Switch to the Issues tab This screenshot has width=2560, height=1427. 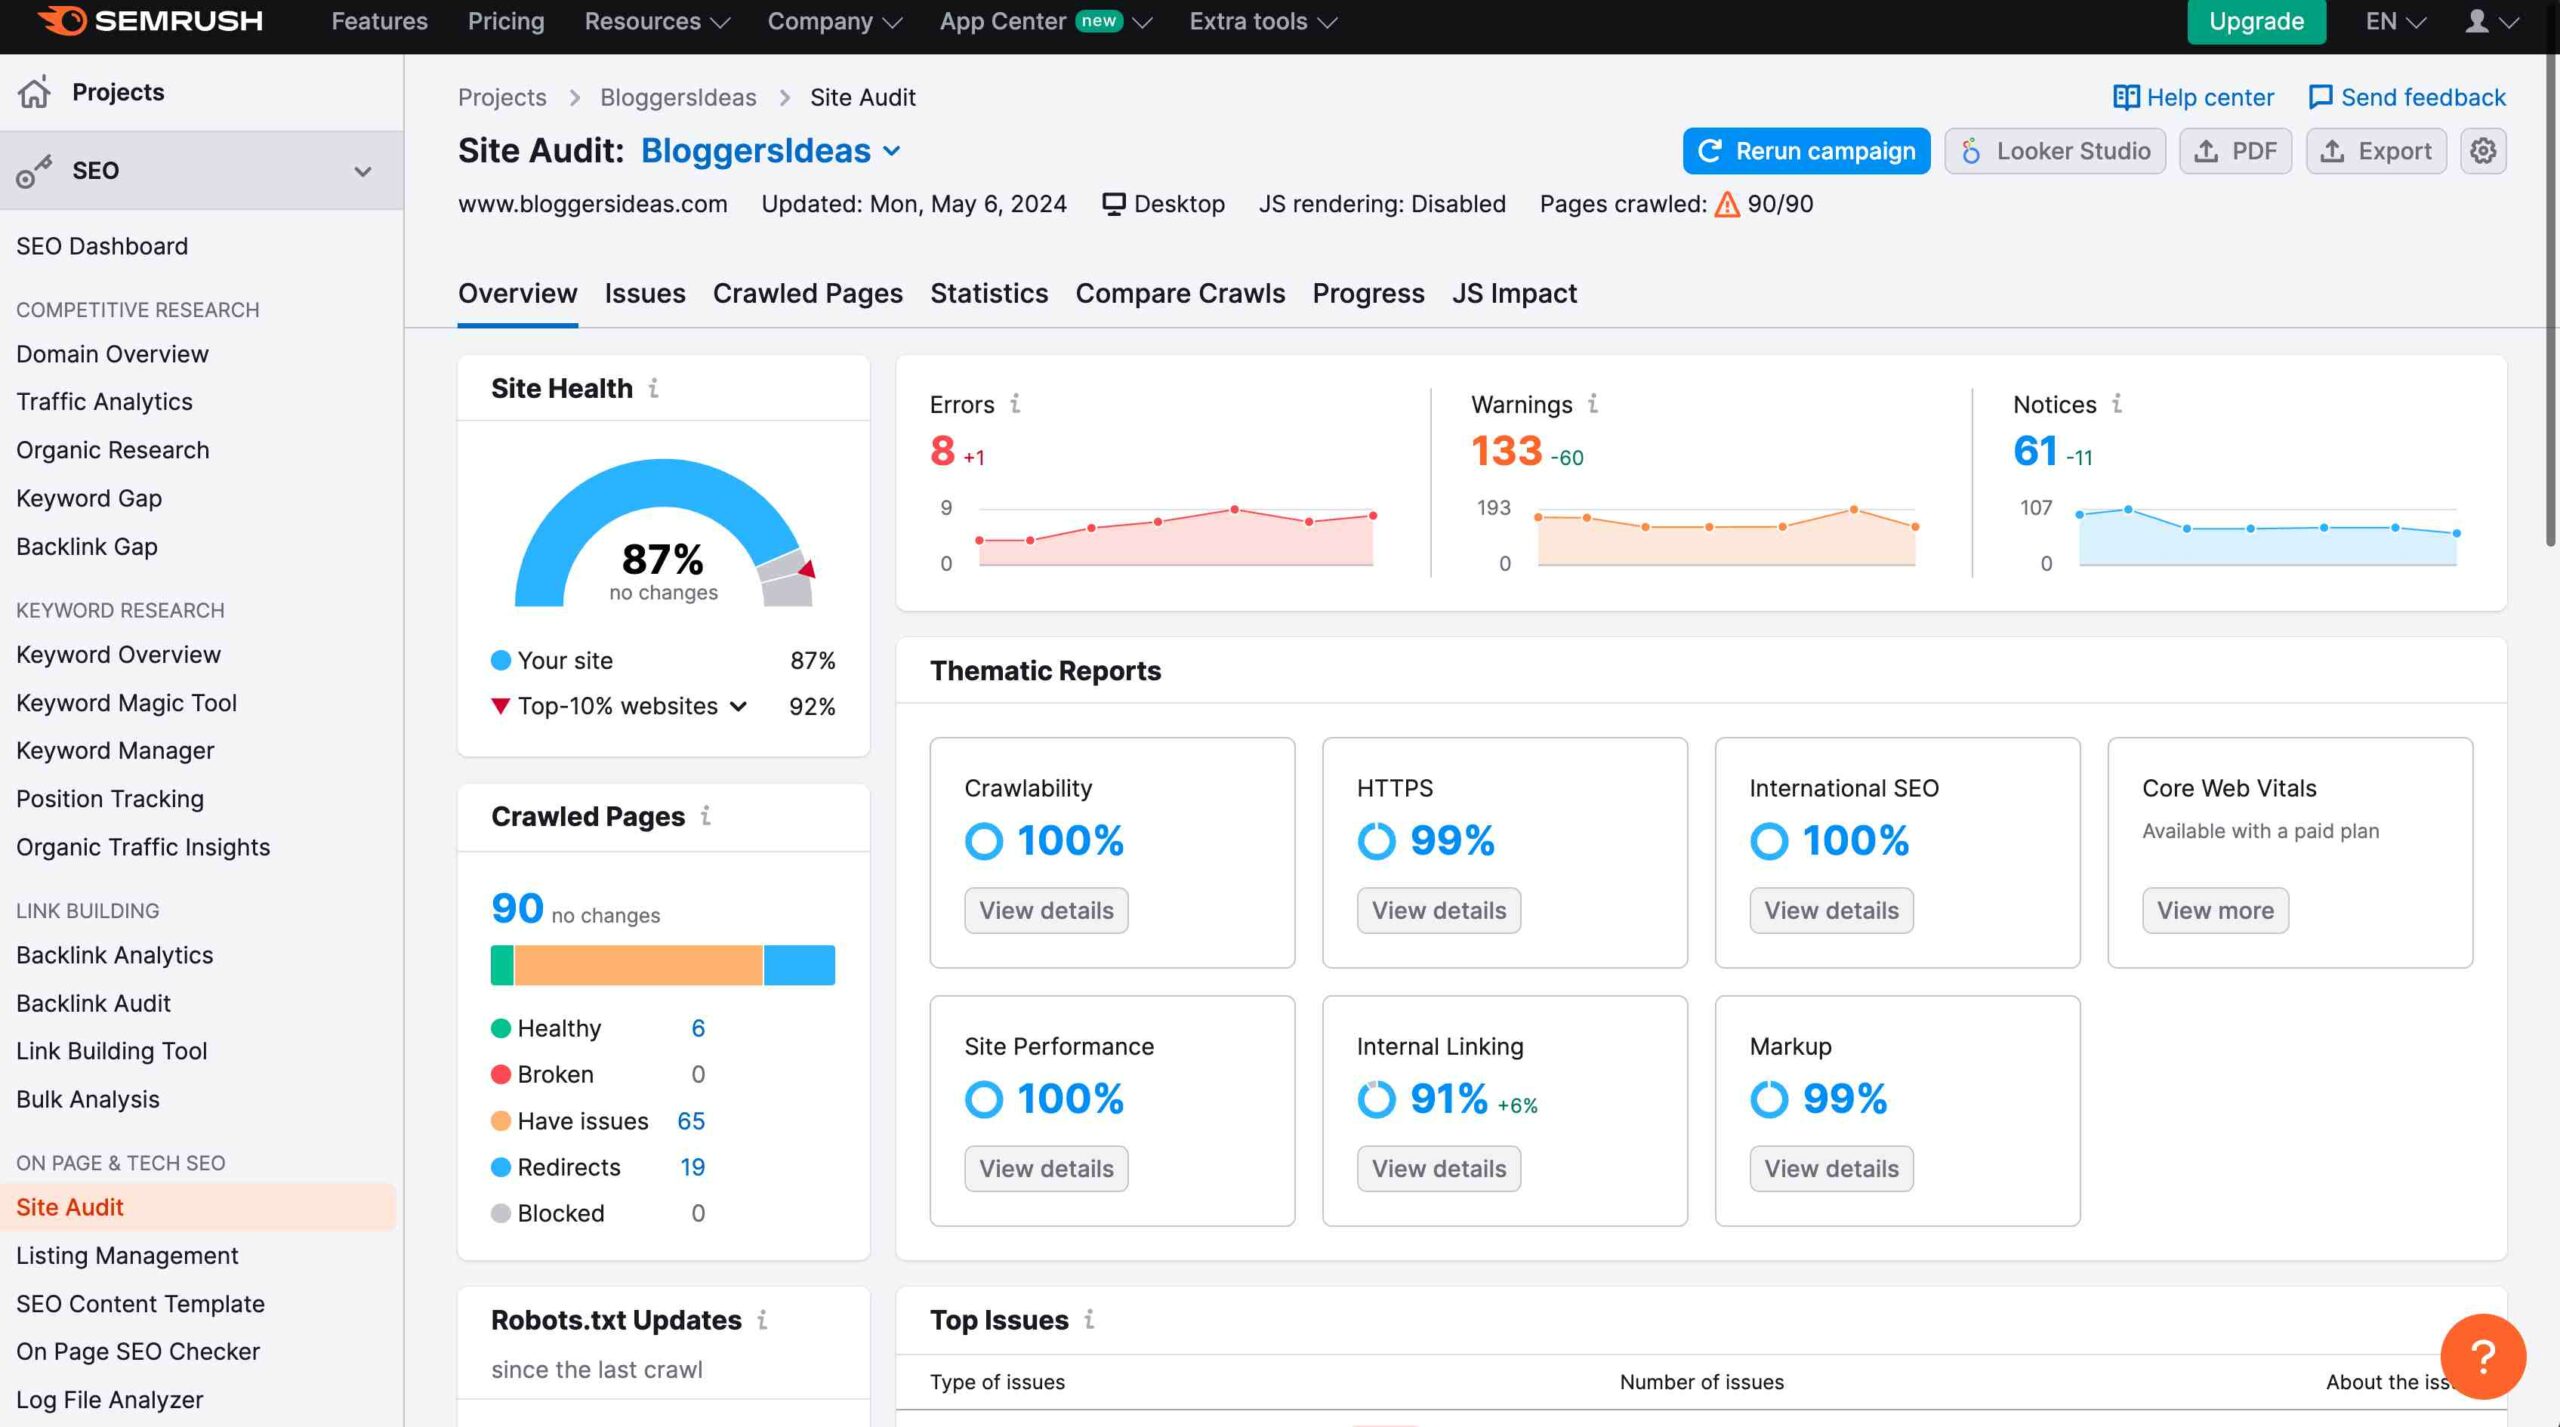[x=645, y=293]
